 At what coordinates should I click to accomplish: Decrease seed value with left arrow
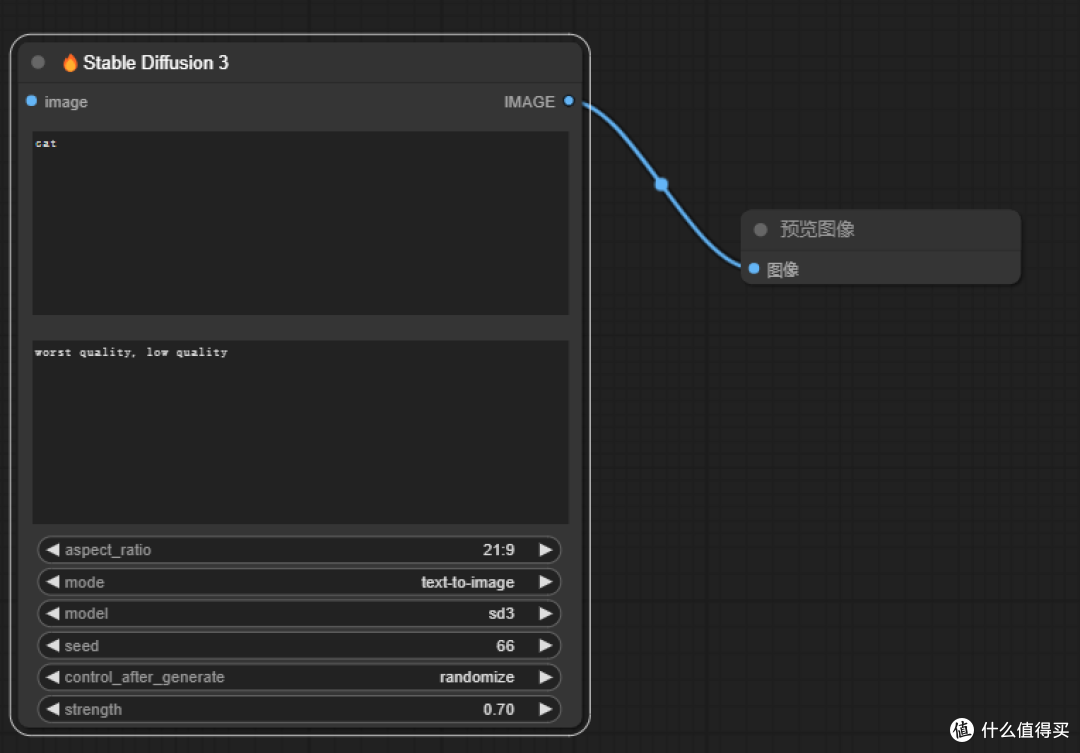click(x=52, y=646)
